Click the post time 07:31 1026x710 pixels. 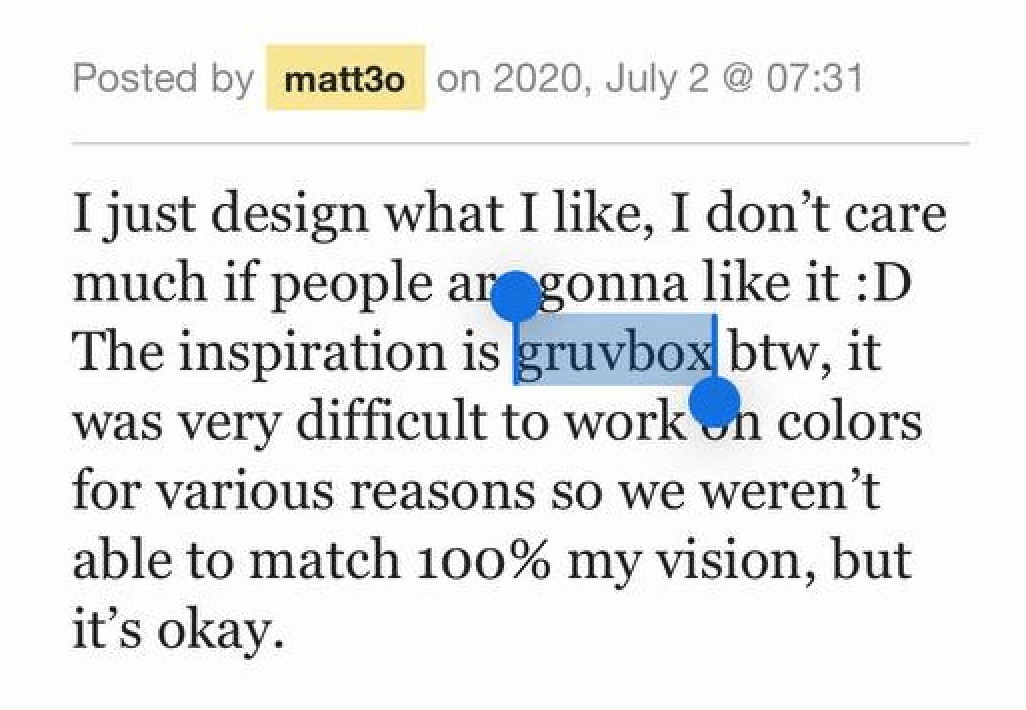coord(814,79)
